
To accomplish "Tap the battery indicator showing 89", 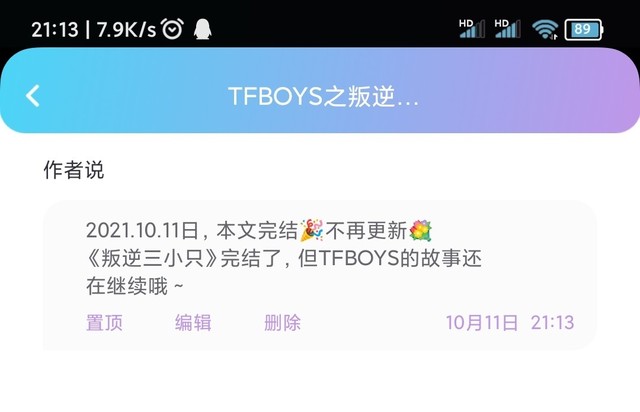I will coord(583,29).
